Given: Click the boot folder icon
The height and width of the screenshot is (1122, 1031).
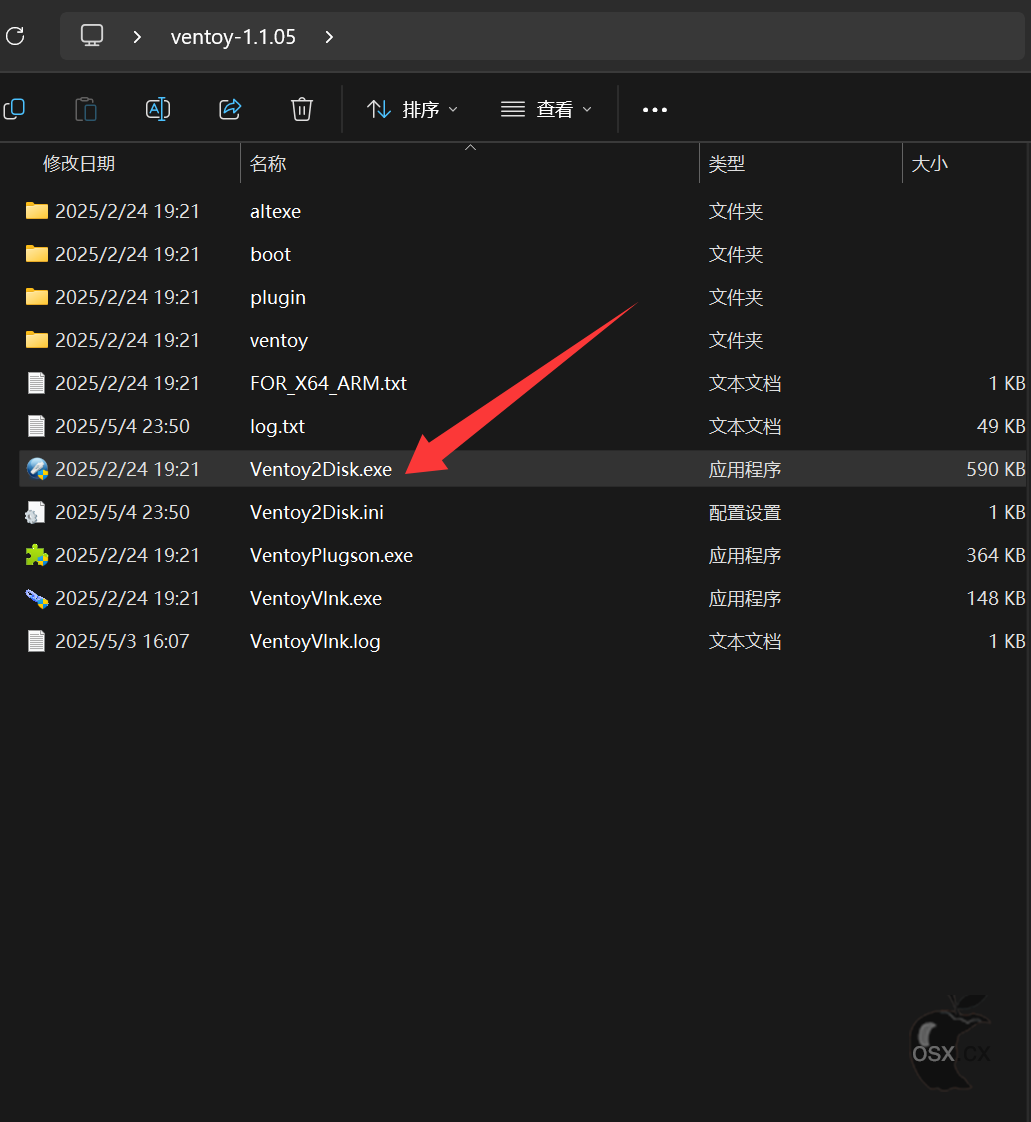Looking at the screenshot, I should pos(36,253).
